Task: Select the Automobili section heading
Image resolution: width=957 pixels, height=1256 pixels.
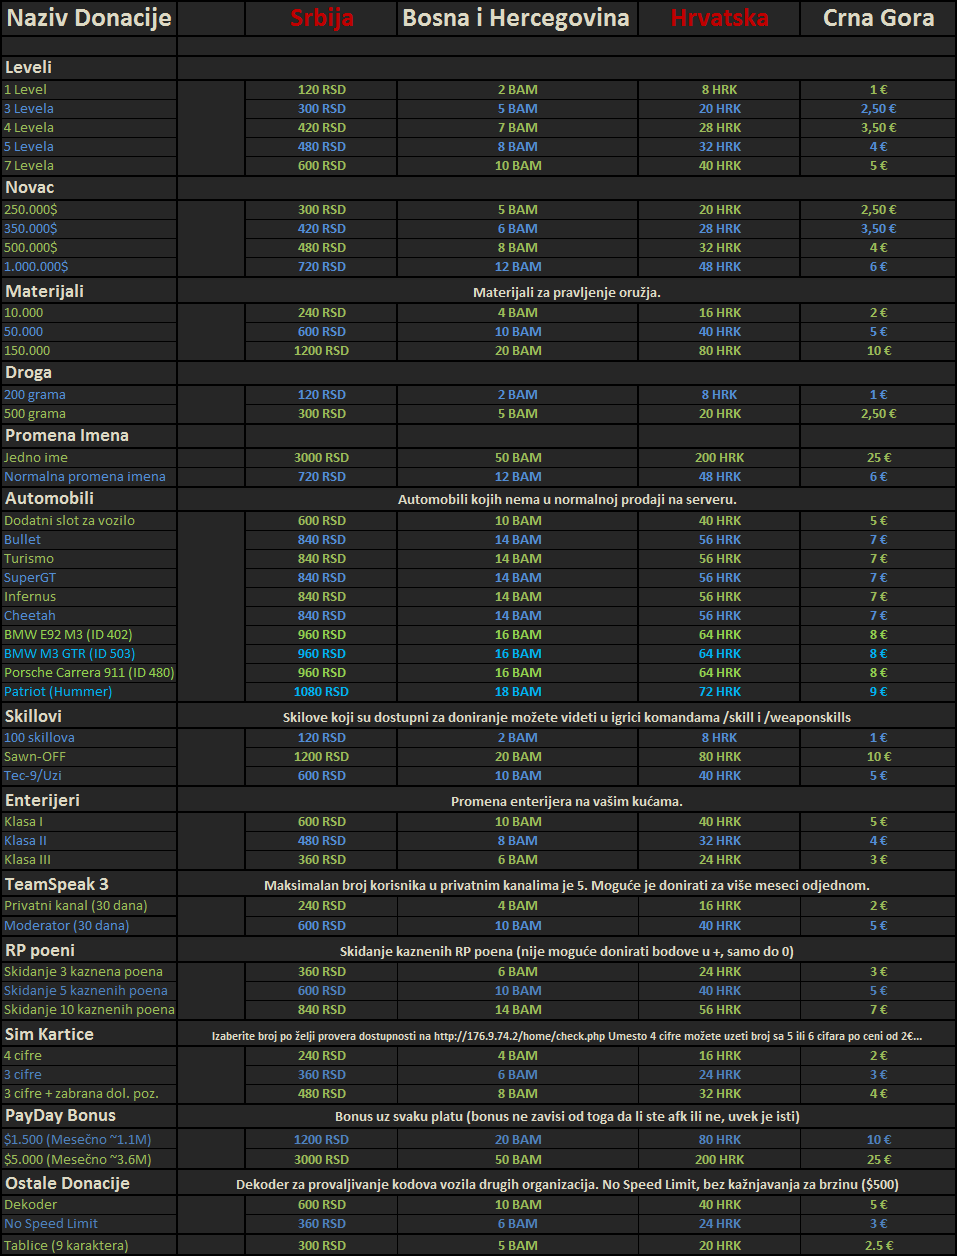Action: click(49, 498)
